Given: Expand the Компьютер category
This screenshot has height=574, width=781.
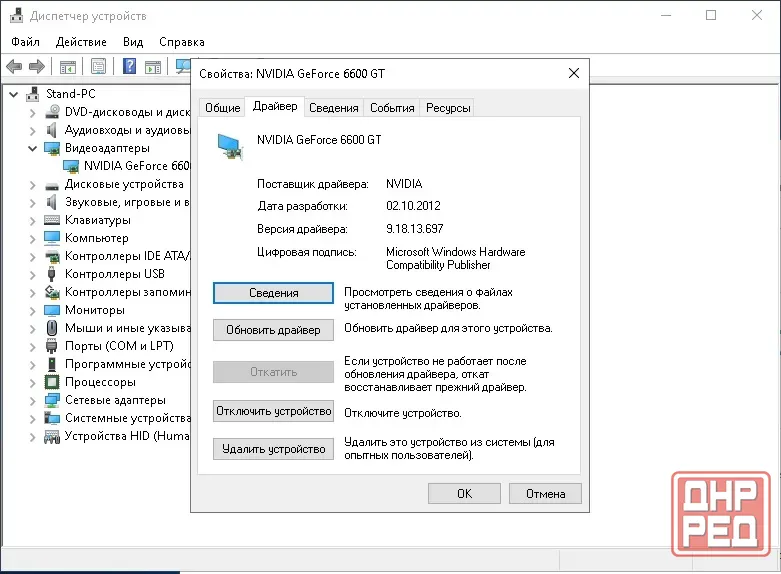Looking at the screenshot, I should point(32,239).
